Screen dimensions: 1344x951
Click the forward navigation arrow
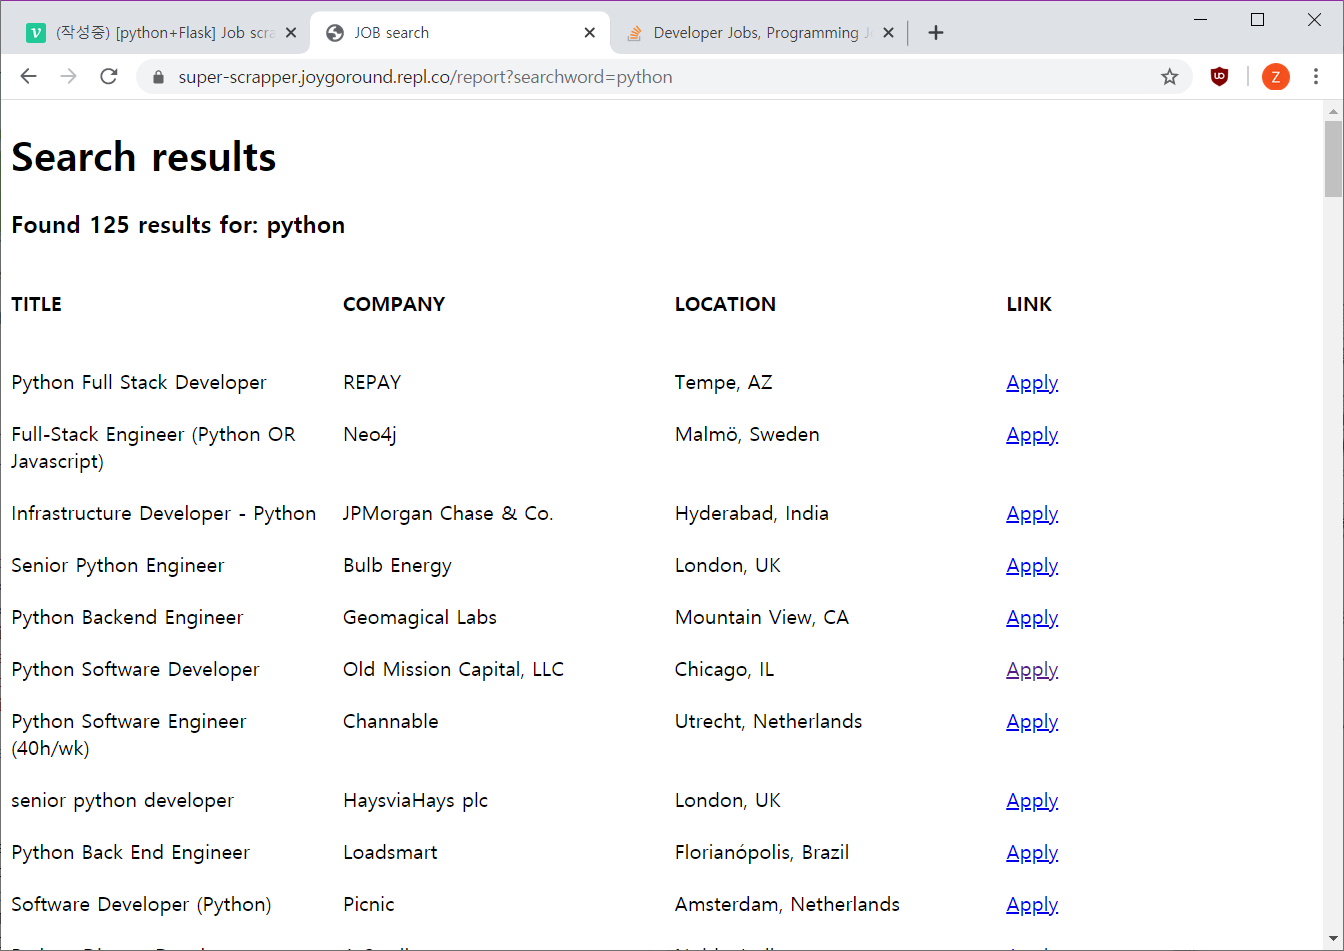(68, 77)
